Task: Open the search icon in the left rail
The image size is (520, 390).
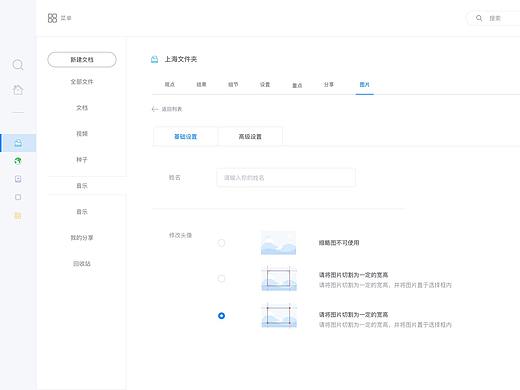Action: pyautogui.click(x=18, y=65)
